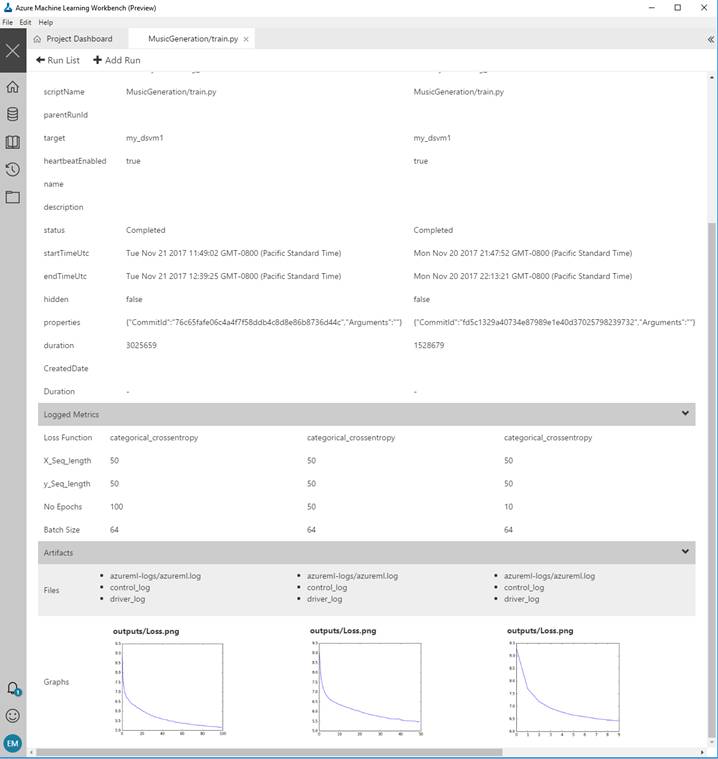
Task: Maximize the Workbench window
Action: point(678,8)
